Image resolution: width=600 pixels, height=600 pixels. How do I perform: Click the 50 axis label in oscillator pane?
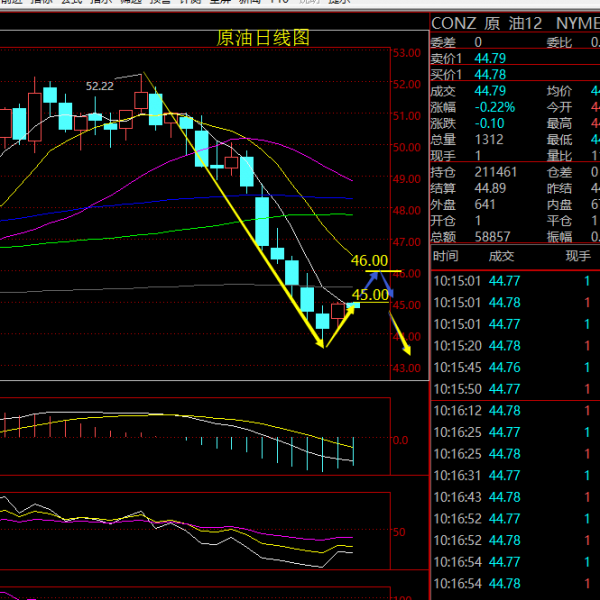pos(399,532)
